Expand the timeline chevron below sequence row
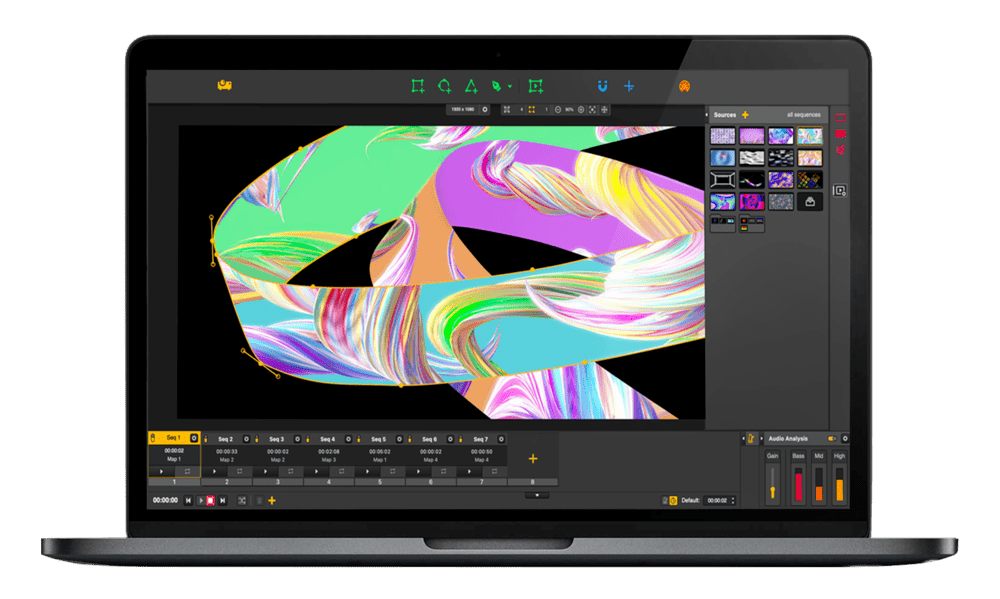Viewport: 1000px width, 599px height. click(538, 494)
